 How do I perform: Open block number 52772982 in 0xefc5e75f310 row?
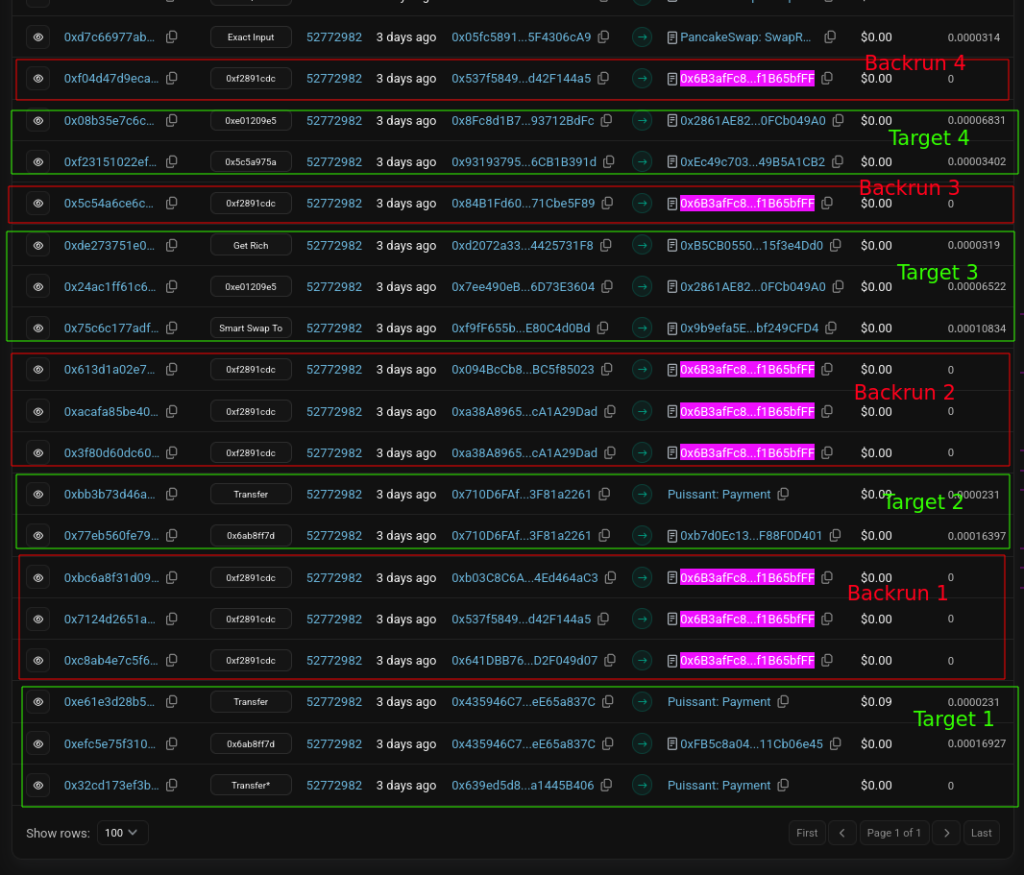pos(334,744)
